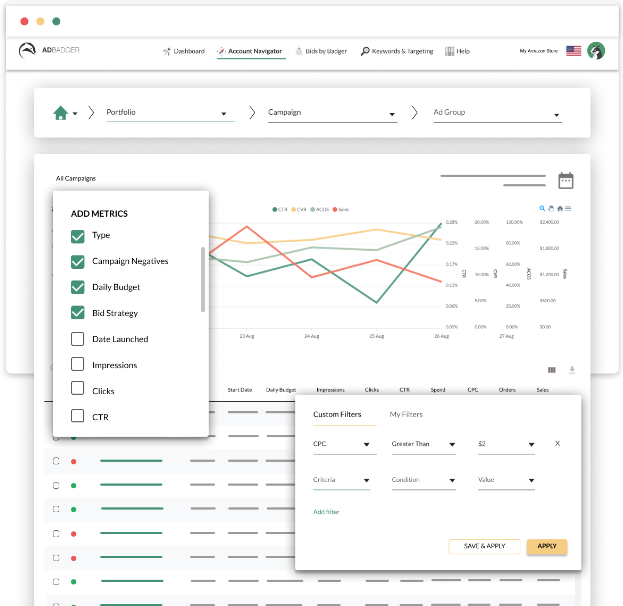This screenshot has height=606, width=623.
Task: Open the user avatar profile
Action: tap(596, 50)
